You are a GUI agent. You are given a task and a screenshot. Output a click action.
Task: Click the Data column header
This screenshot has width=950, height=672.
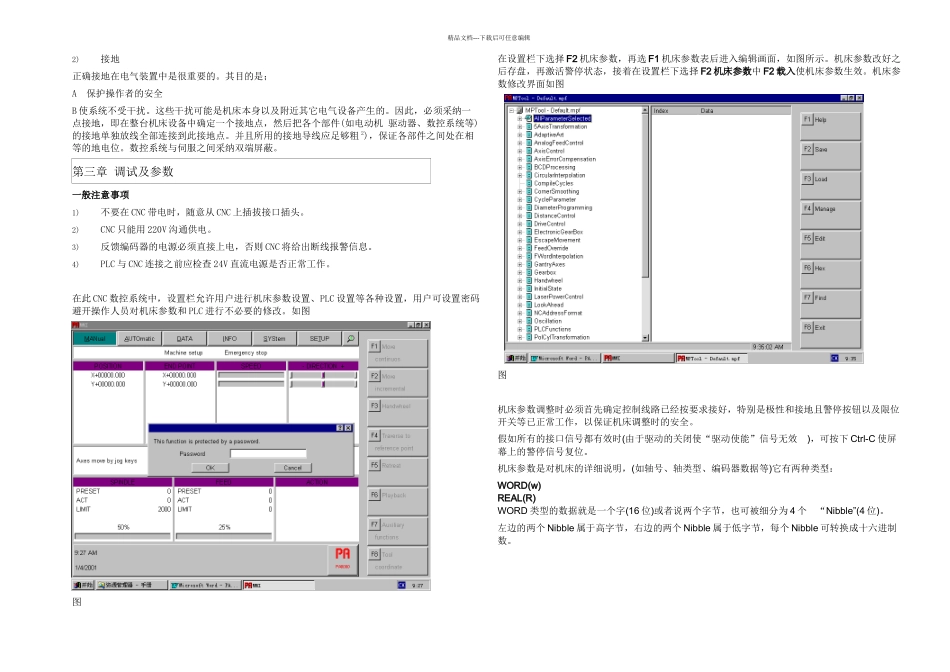pos(745,111)
